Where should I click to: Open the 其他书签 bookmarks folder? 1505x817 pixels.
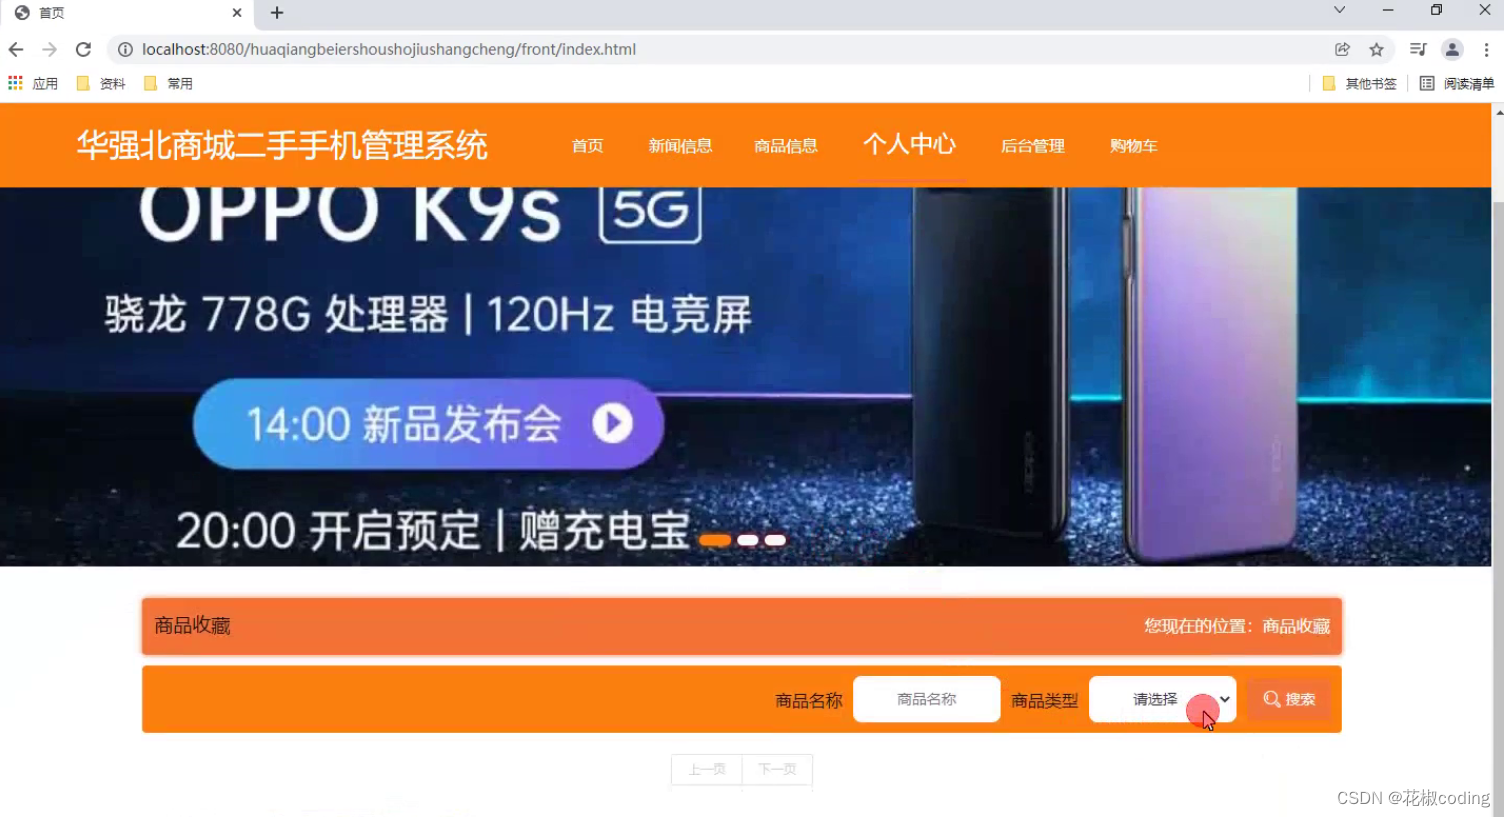(1359, 83)
